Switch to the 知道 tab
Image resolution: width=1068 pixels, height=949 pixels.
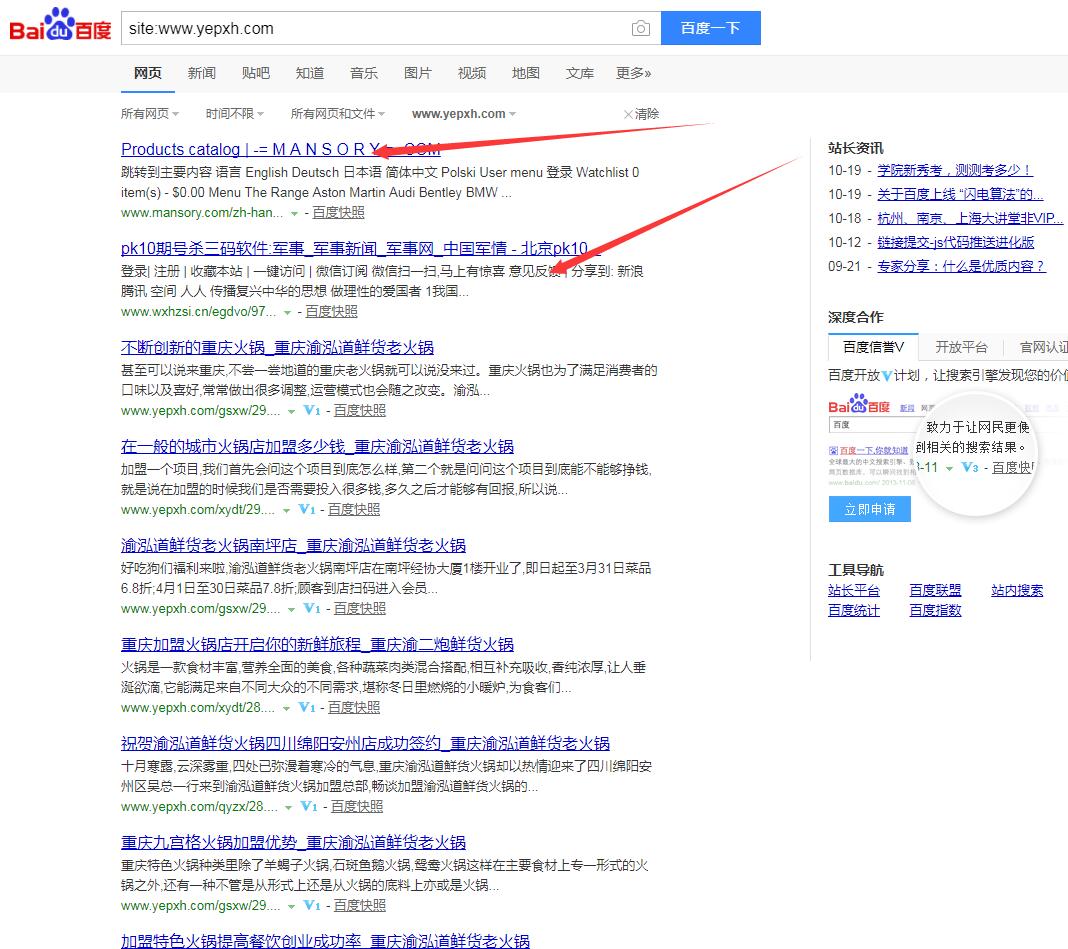310,73
